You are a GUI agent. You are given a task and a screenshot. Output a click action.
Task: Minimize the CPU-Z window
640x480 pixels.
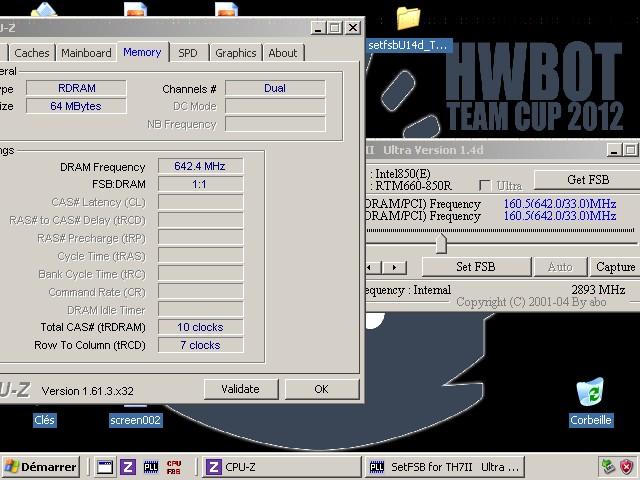point(318,28)
